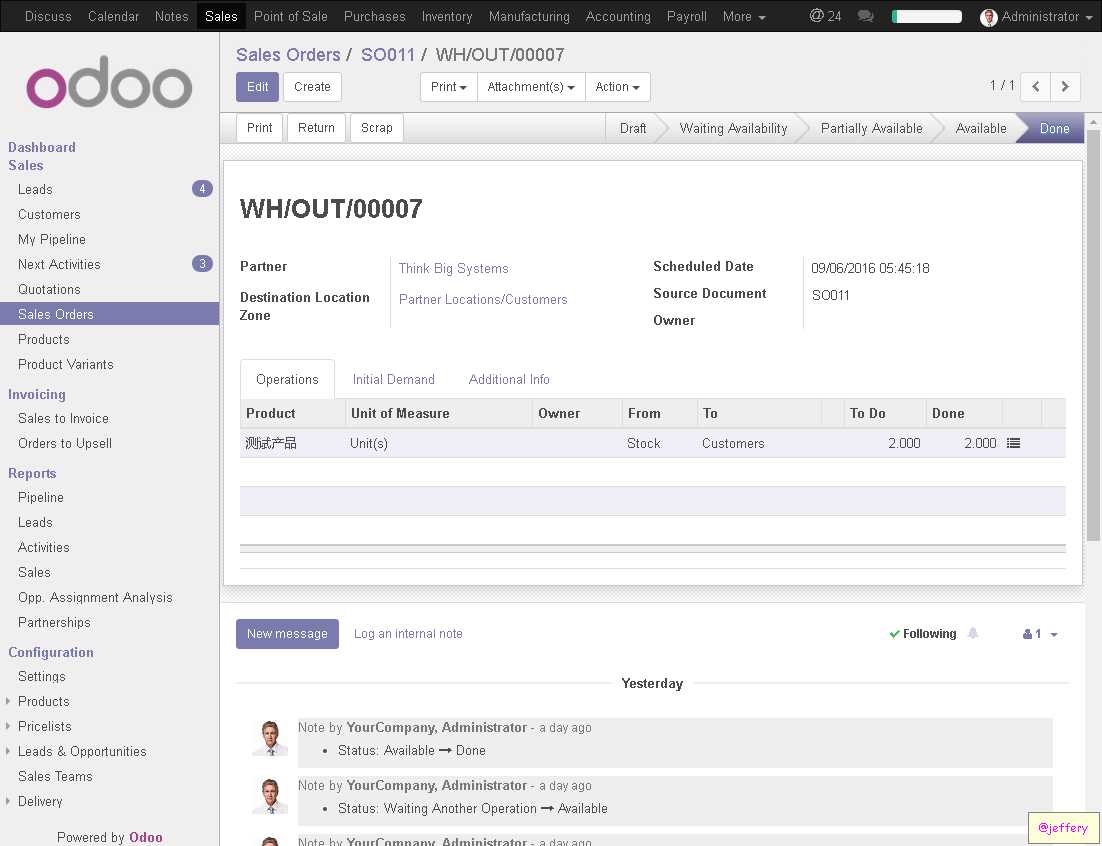Switch to the Initial Demand tab
Screen dimensions: 1102x846
(394, 379)
